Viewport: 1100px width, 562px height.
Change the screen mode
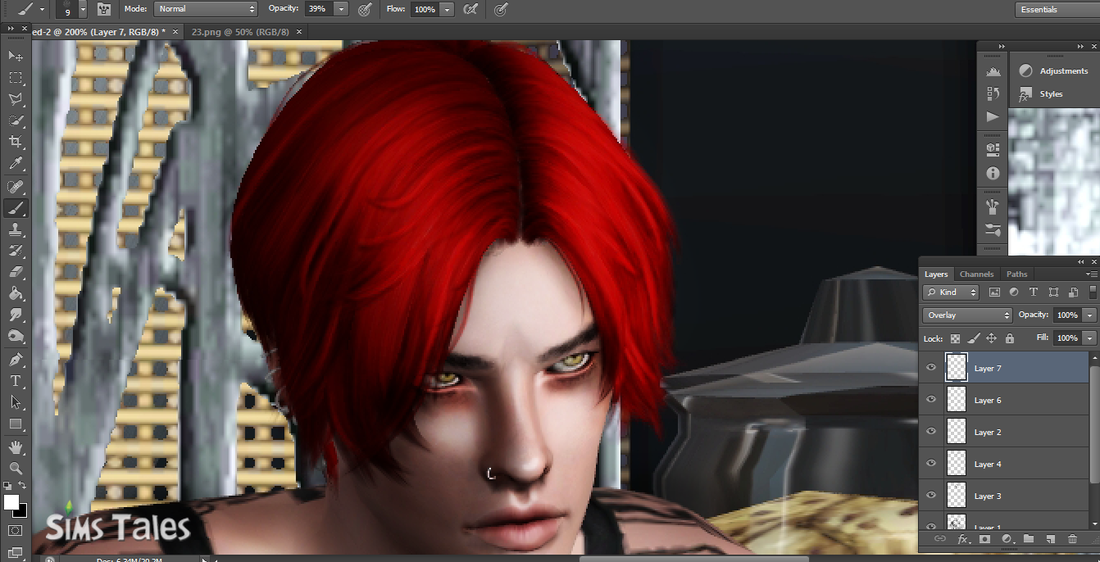coord(15,553)
